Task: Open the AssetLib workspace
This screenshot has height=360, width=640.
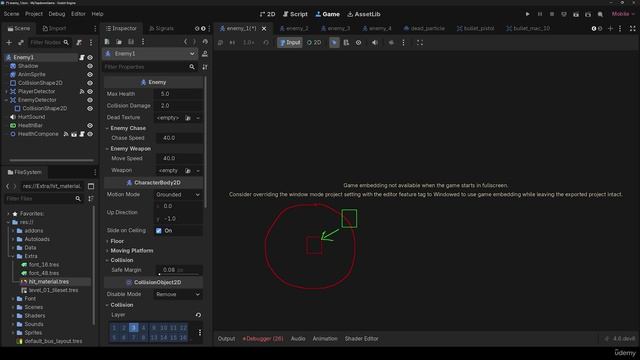Action: point(364,14)
